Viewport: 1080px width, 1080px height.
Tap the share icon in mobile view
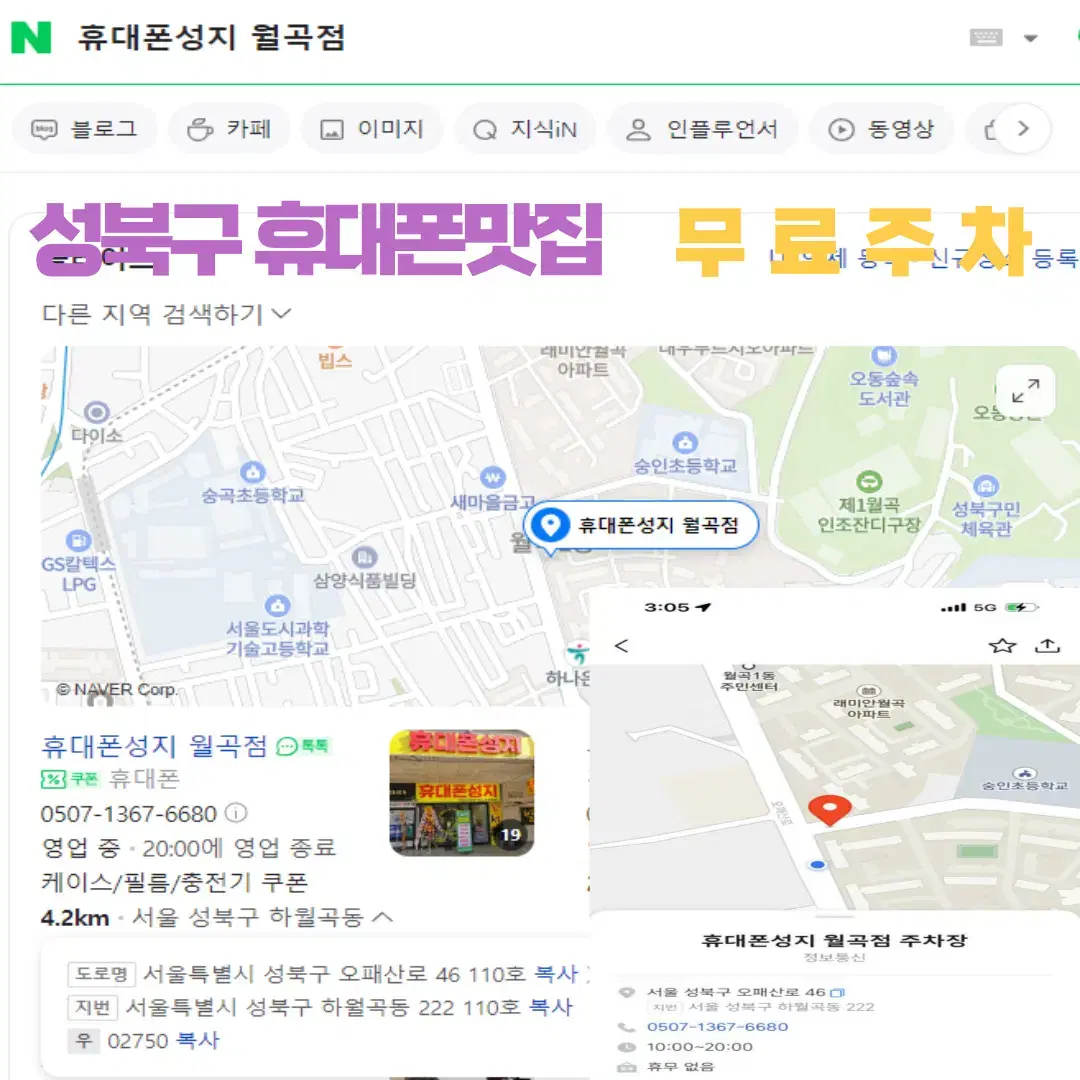click(1047, 645)
